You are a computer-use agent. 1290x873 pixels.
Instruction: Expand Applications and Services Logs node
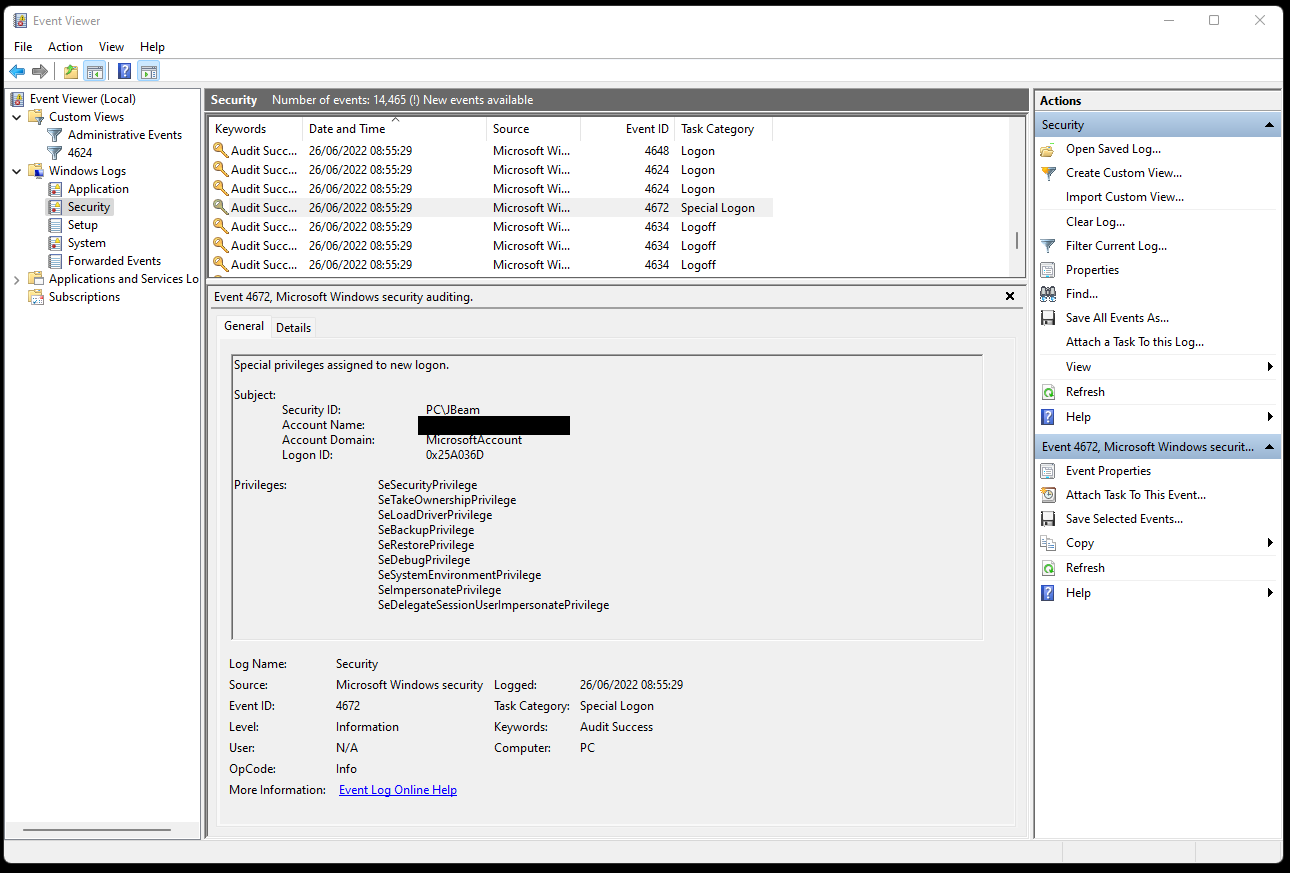coord(16,279)
